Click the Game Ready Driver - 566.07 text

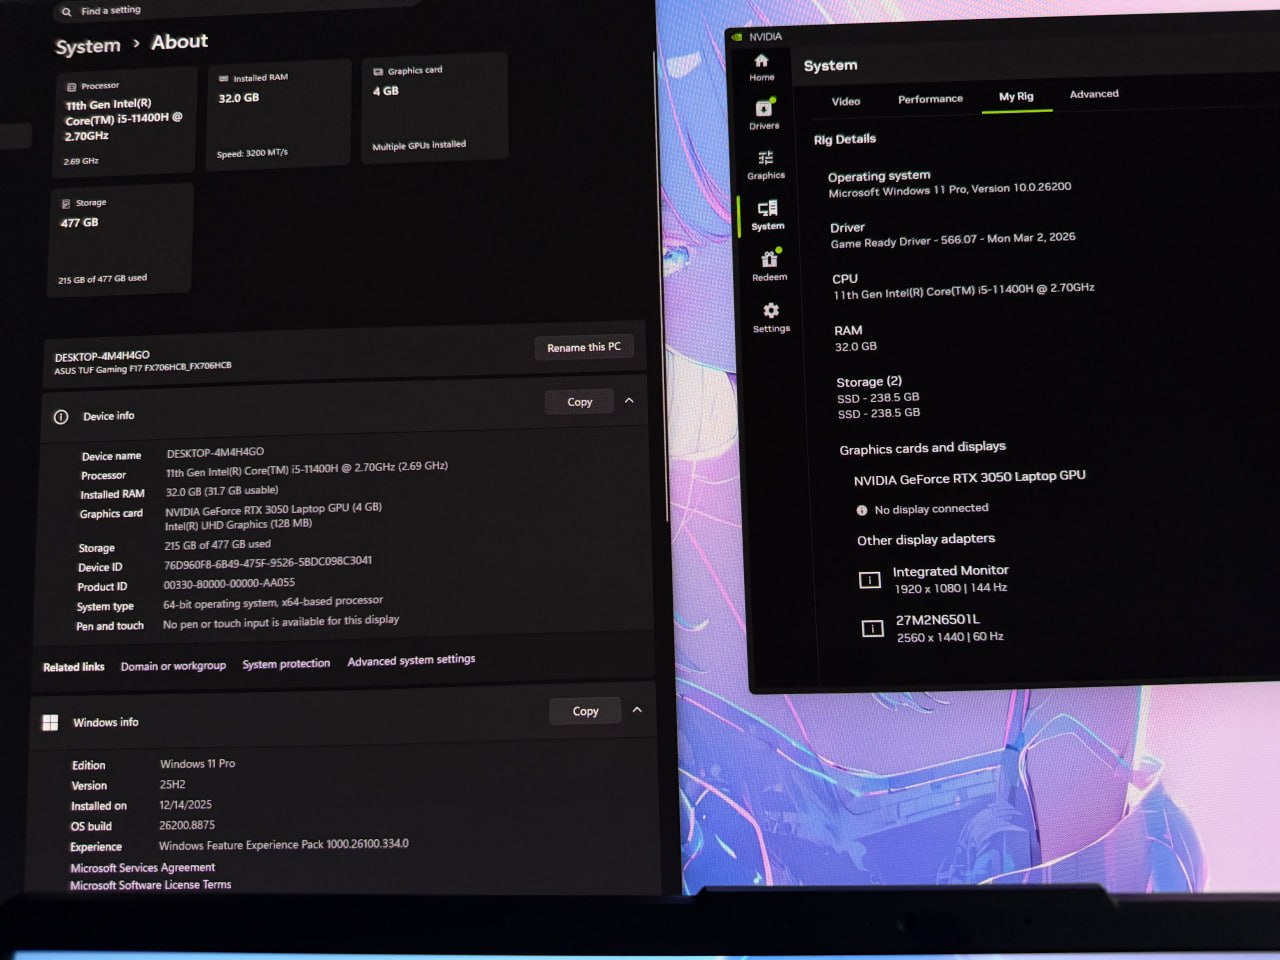(x=953, y=240)
